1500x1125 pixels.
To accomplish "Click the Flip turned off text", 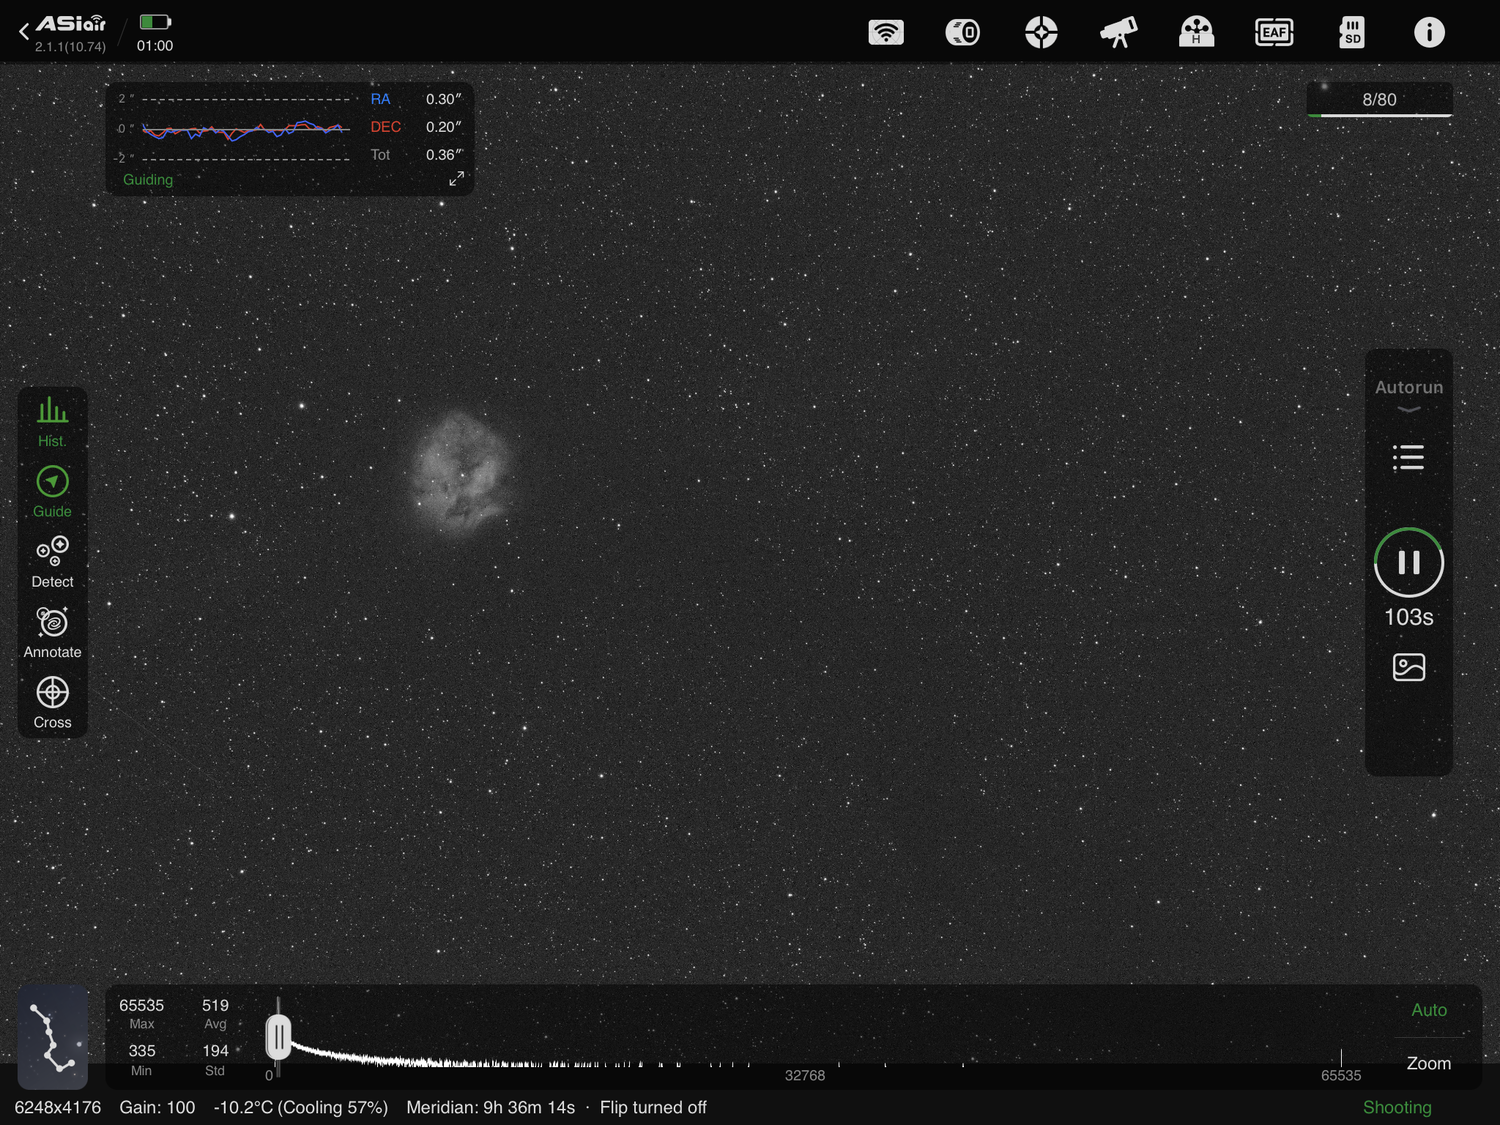I will pyautogui.click(x=653, y=1108).
